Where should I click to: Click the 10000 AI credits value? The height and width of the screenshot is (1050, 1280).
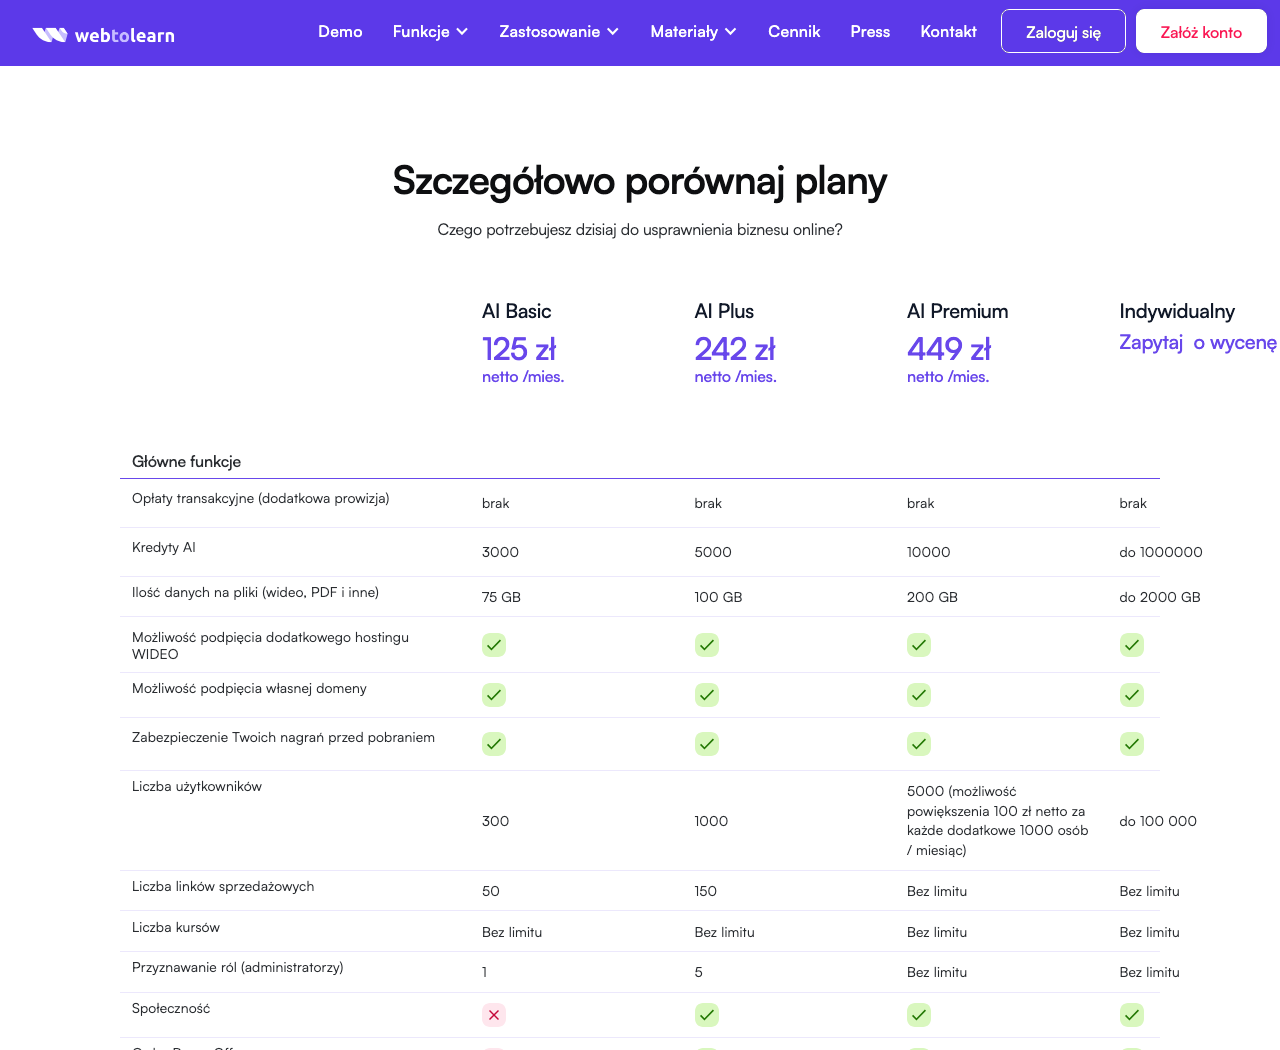(928, 552)
